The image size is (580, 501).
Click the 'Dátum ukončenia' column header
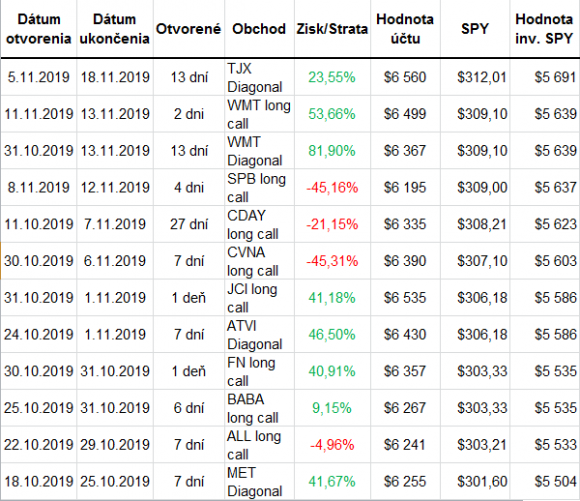115,29
